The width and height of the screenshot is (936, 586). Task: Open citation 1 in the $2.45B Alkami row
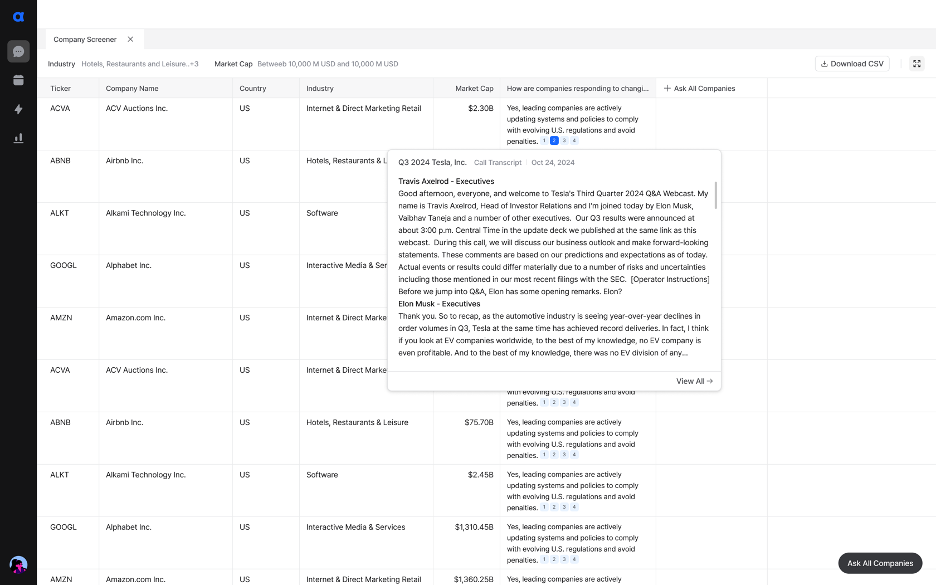coord(544,507)
